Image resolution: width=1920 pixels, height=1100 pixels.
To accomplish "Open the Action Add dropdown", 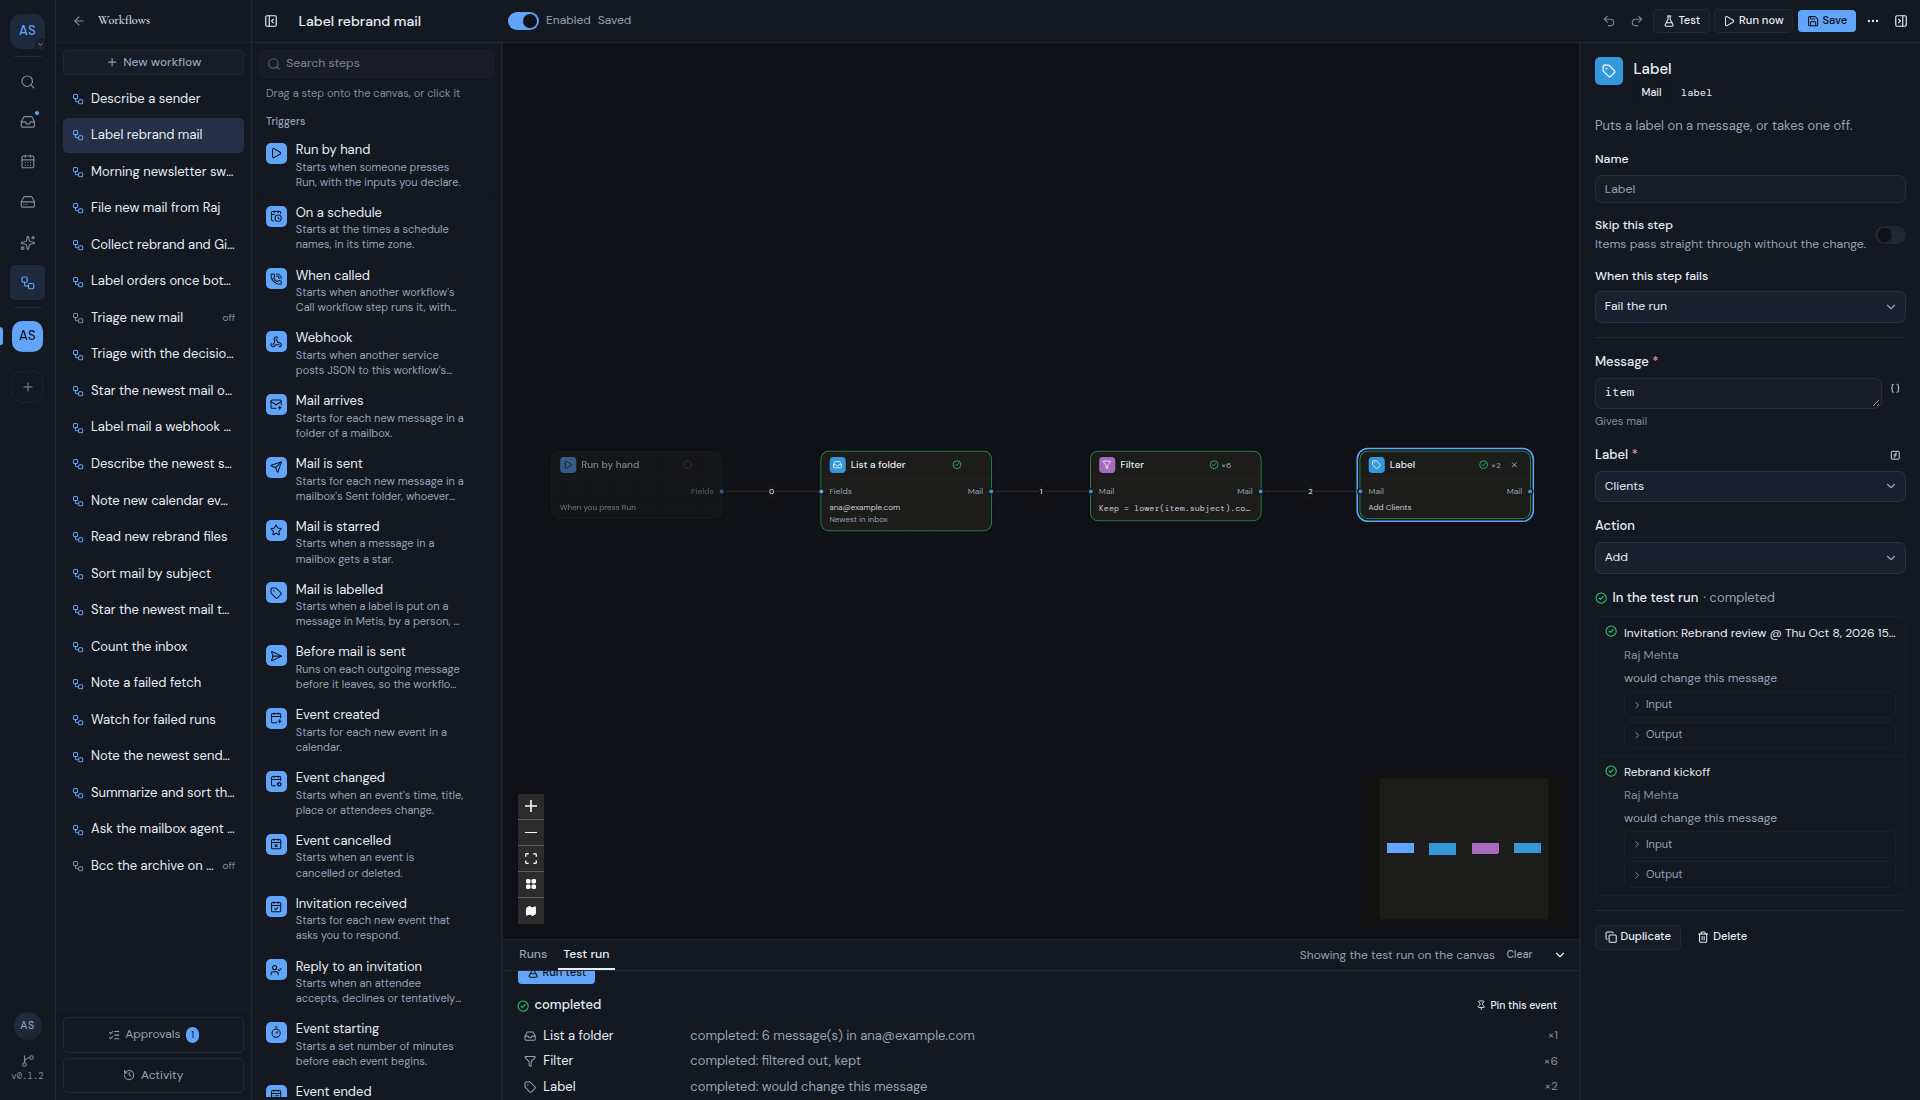I will pyautogui.click(x=1749, y=558).
